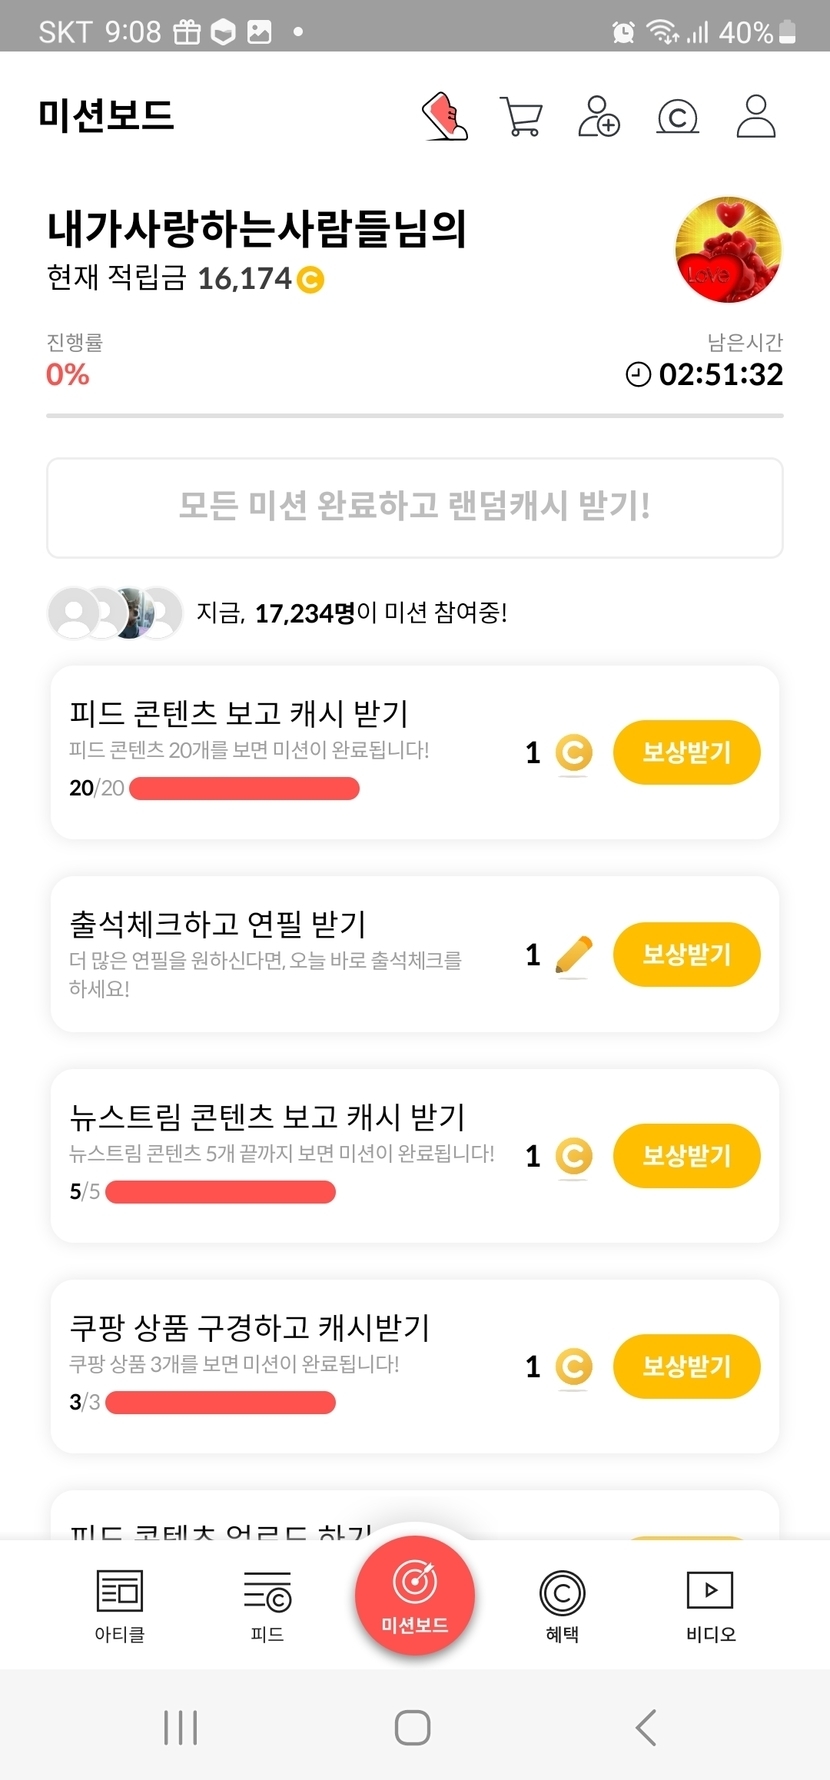Open the shopping cart icon
The image size is (830, 1780).
coord(521,117)
